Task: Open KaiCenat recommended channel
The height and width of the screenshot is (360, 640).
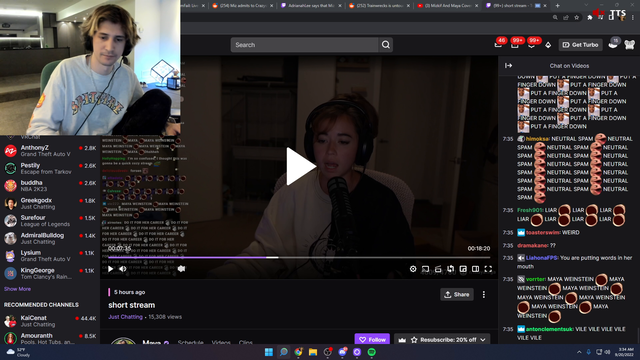Action: pyautogui.click(x=50, y=321)
